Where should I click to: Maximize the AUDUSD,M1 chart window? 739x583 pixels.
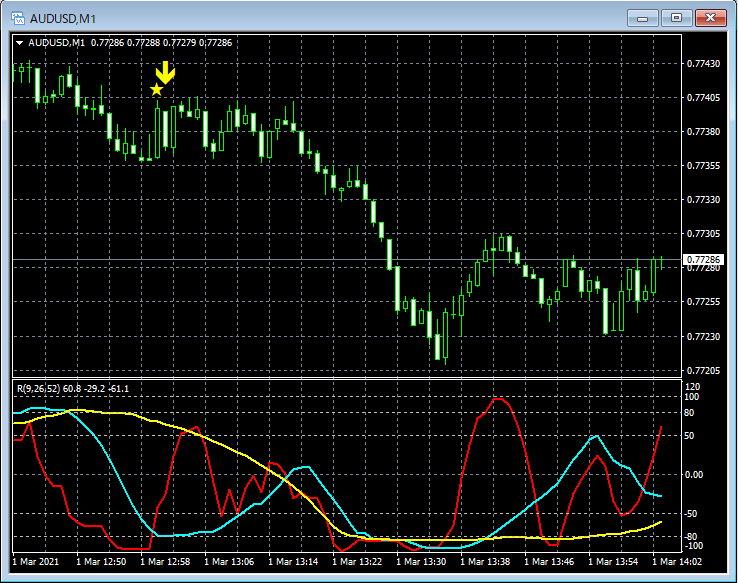pos(676,18)
